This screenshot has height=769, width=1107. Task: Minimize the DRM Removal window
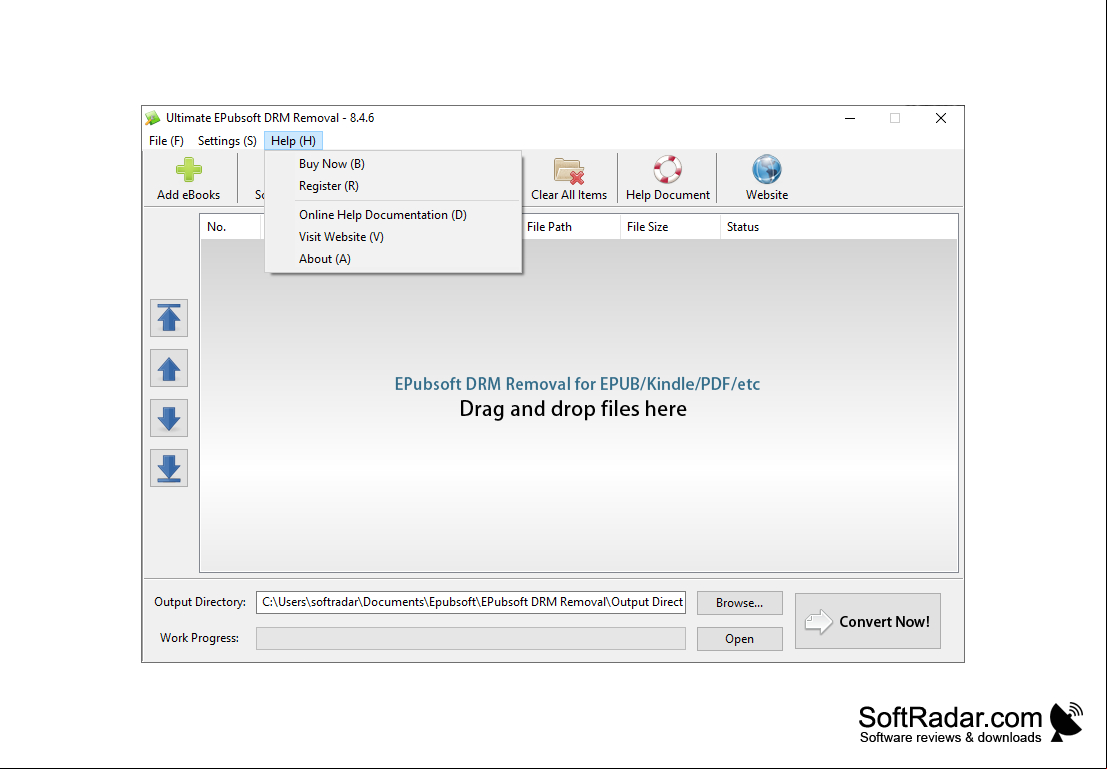(850, 119)
